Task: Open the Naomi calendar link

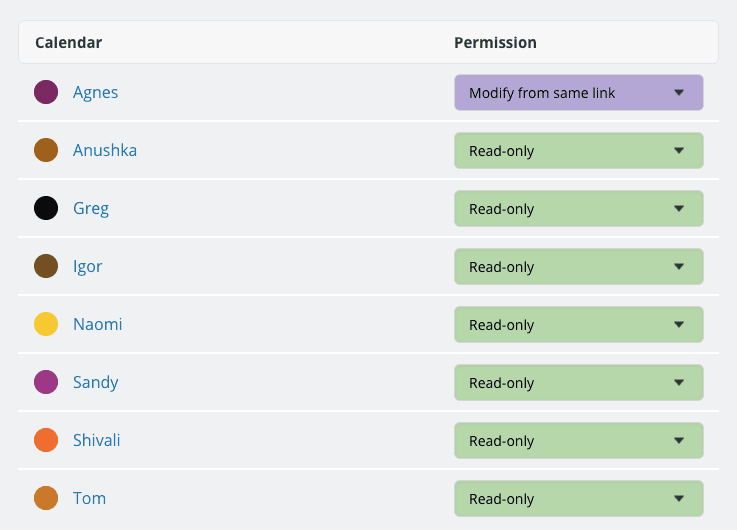Action: (97, 325)
